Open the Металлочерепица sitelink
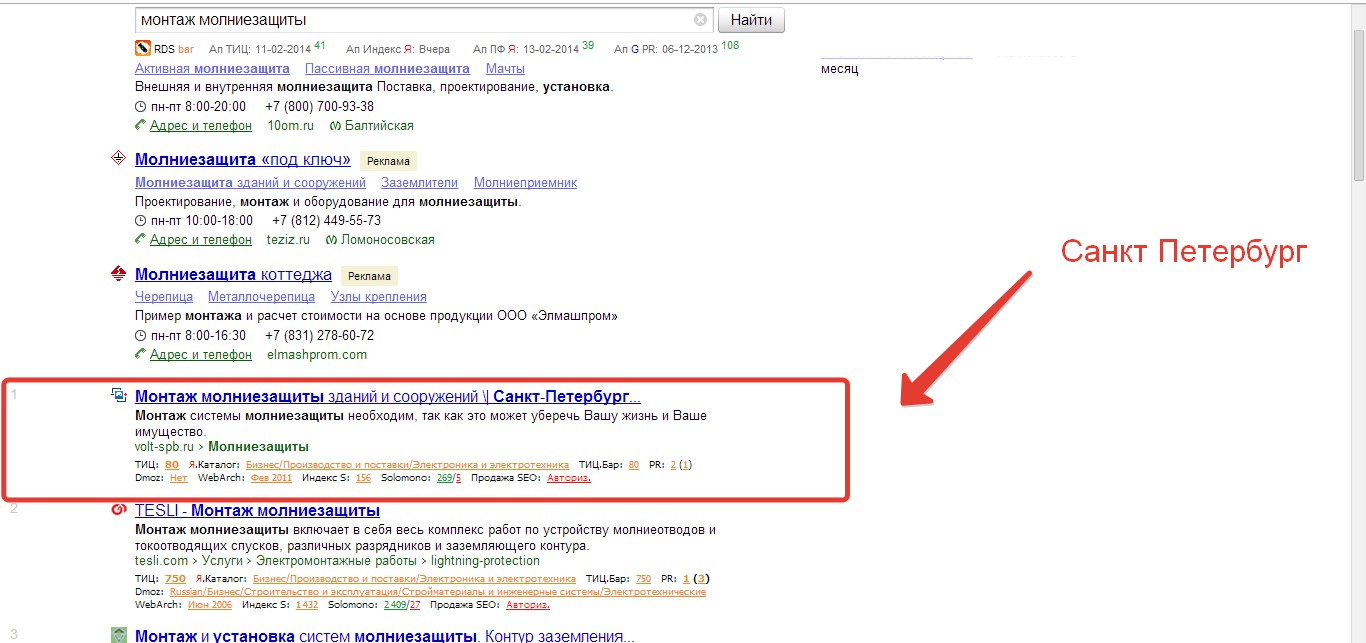The width and height of the screenshot is (1366, 643). [x=261, y=297]
